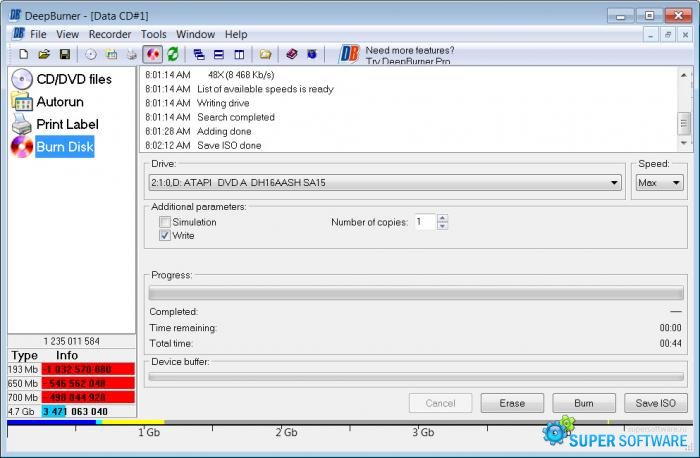This screenshot has height=458, width=700.
Task: Open CD/DVD files in sidebar
Action: (x=61, y=79)
